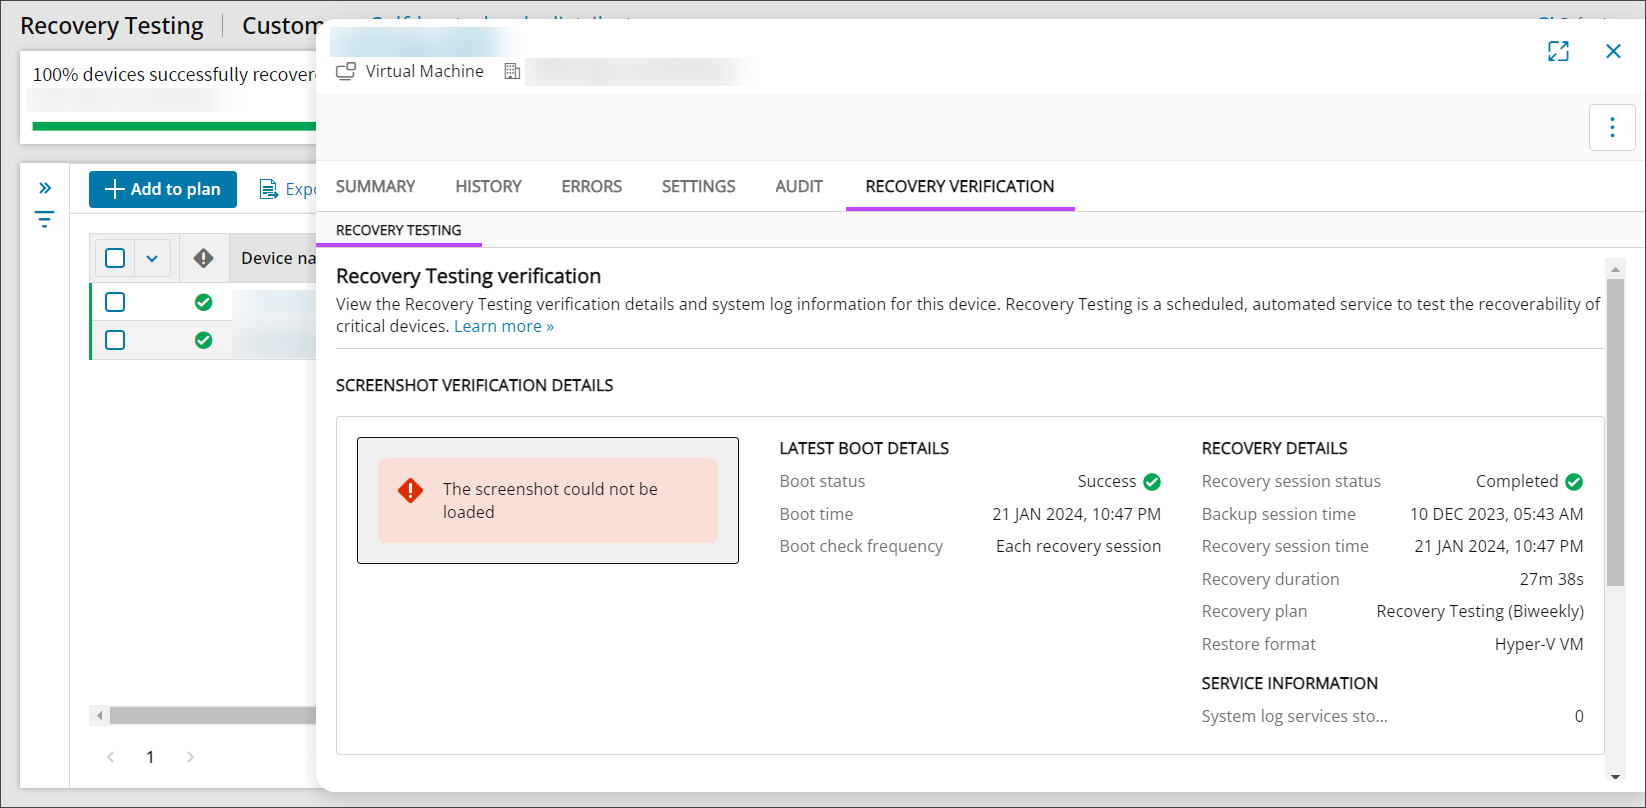
Task: Click the Export icon in toolbar
Action: 268,189
